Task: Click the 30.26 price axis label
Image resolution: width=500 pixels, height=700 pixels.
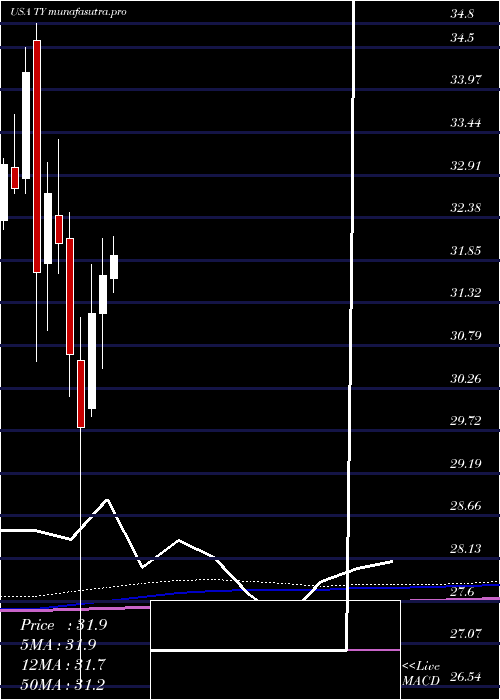Action: click(466, 379)
